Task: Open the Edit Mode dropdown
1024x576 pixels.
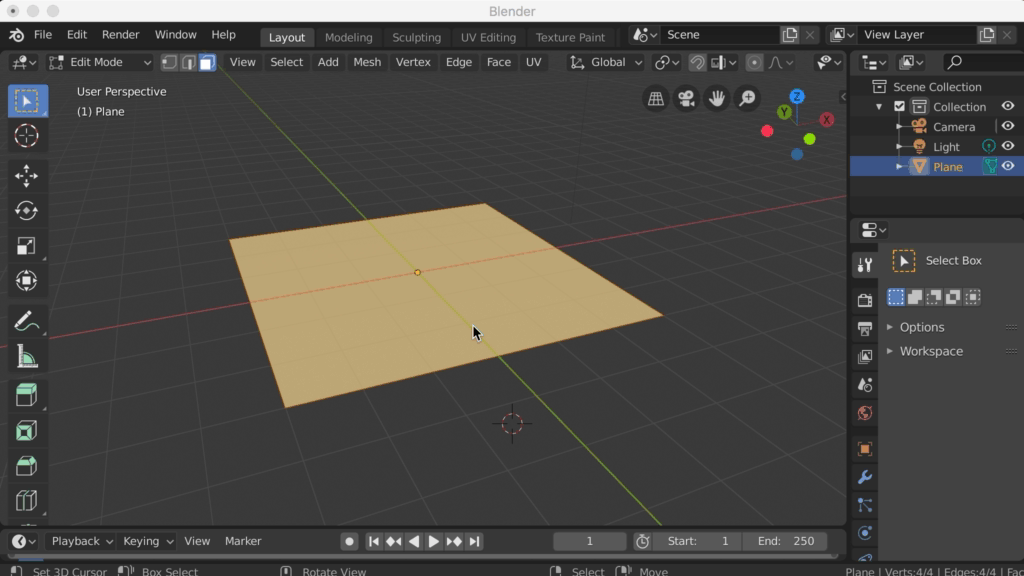Action: point(100,62)
